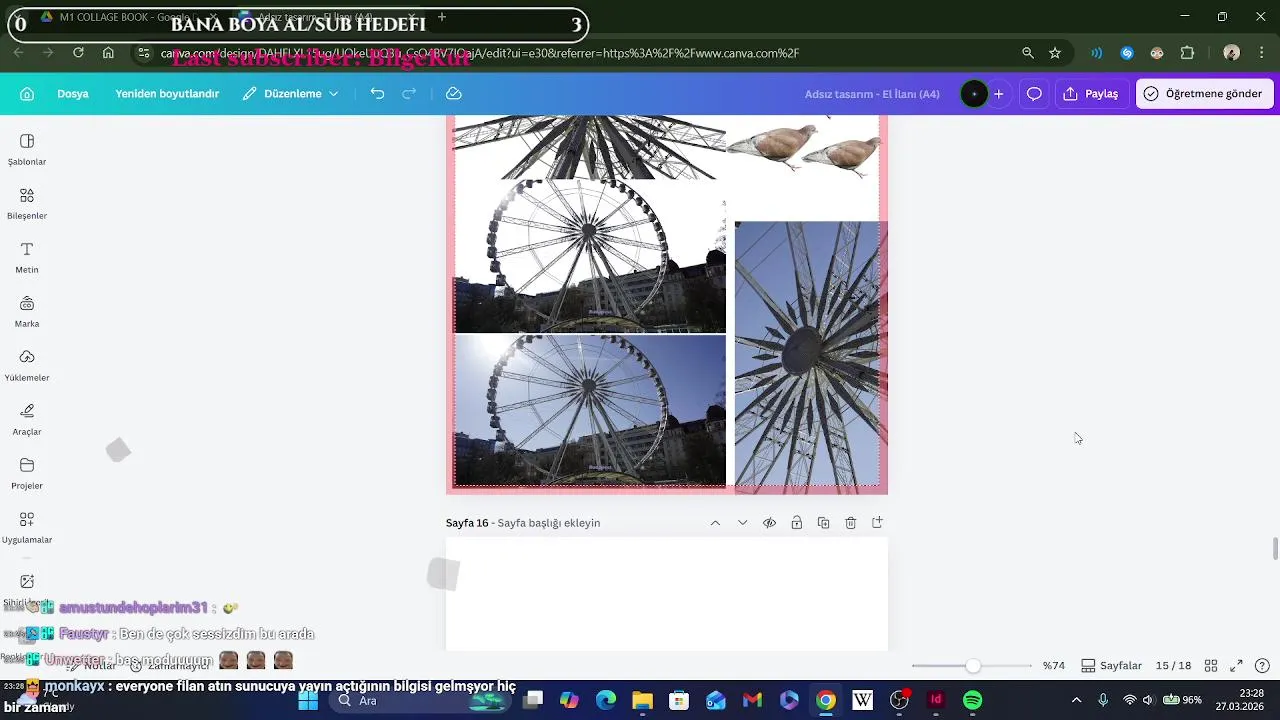Move Sayfa 16 up with the chevron
This screenshot has width=1280, height=720.
click(x=715, y=523)
